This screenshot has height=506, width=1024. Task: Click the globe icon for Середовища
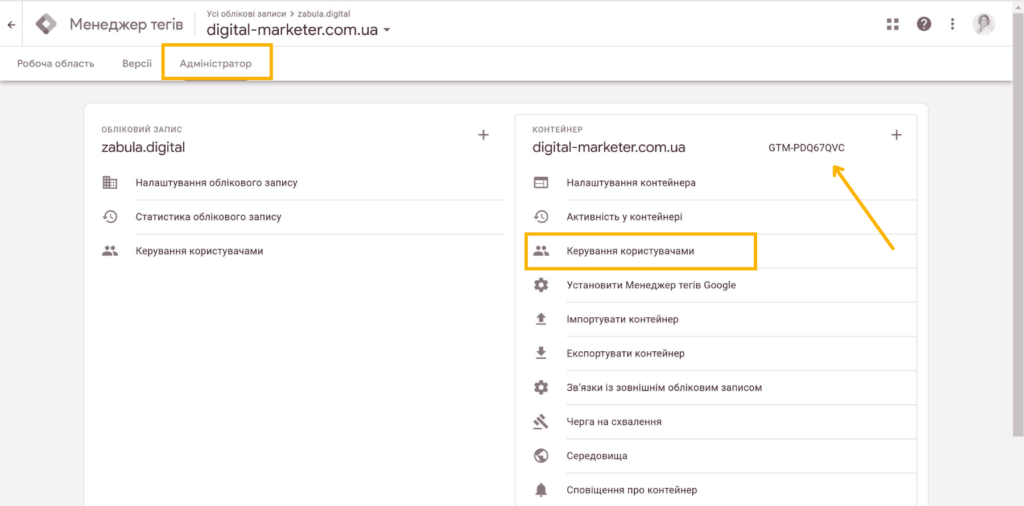(x=541, y=456)
